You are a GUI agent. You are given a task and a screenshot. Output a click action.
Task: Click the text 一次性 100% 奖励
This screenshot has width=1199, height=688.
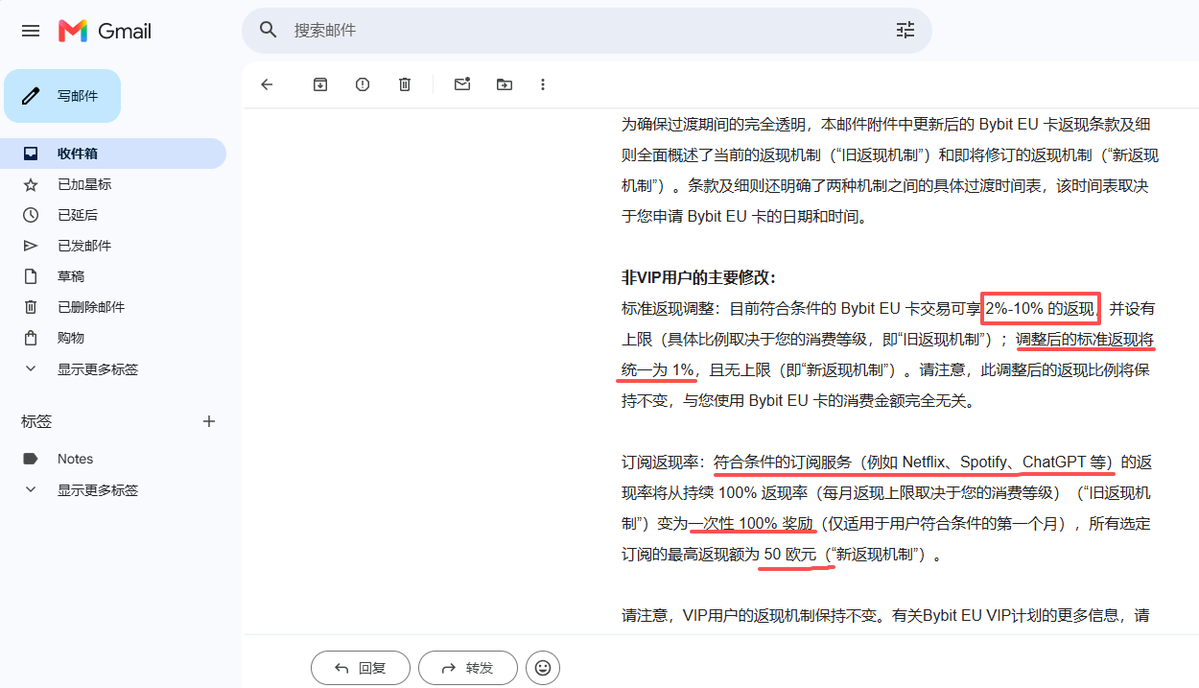point(751,524)
